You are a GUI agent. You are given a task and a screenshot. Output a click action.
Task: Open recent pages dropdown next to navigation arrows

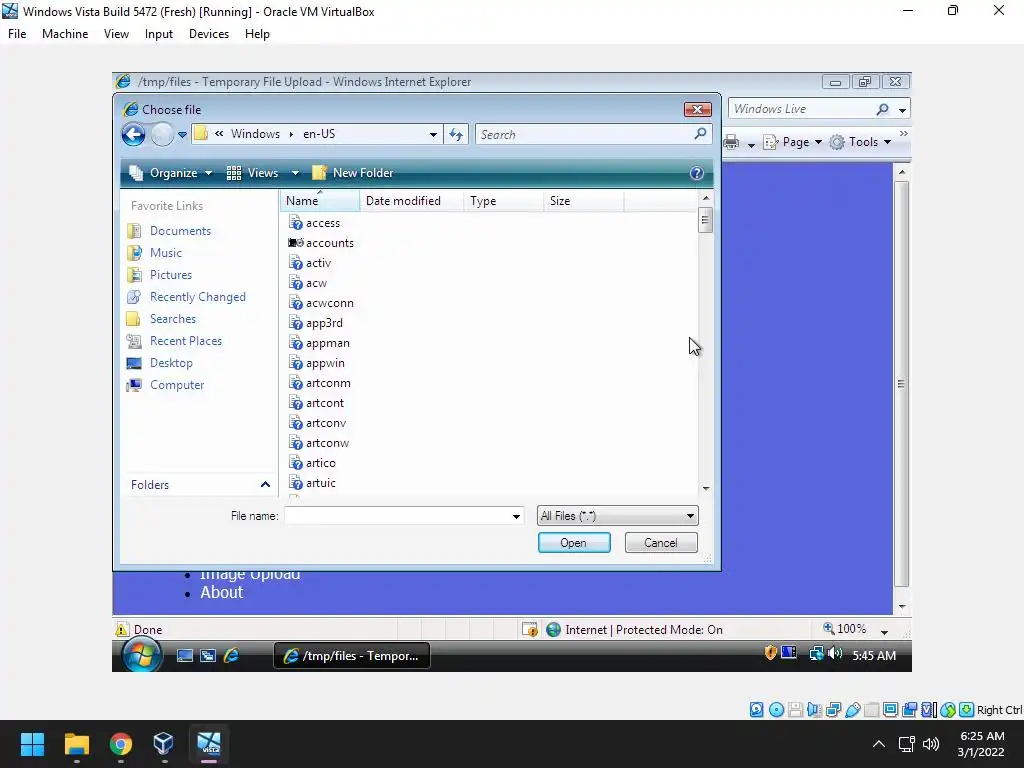pos(182,135)
